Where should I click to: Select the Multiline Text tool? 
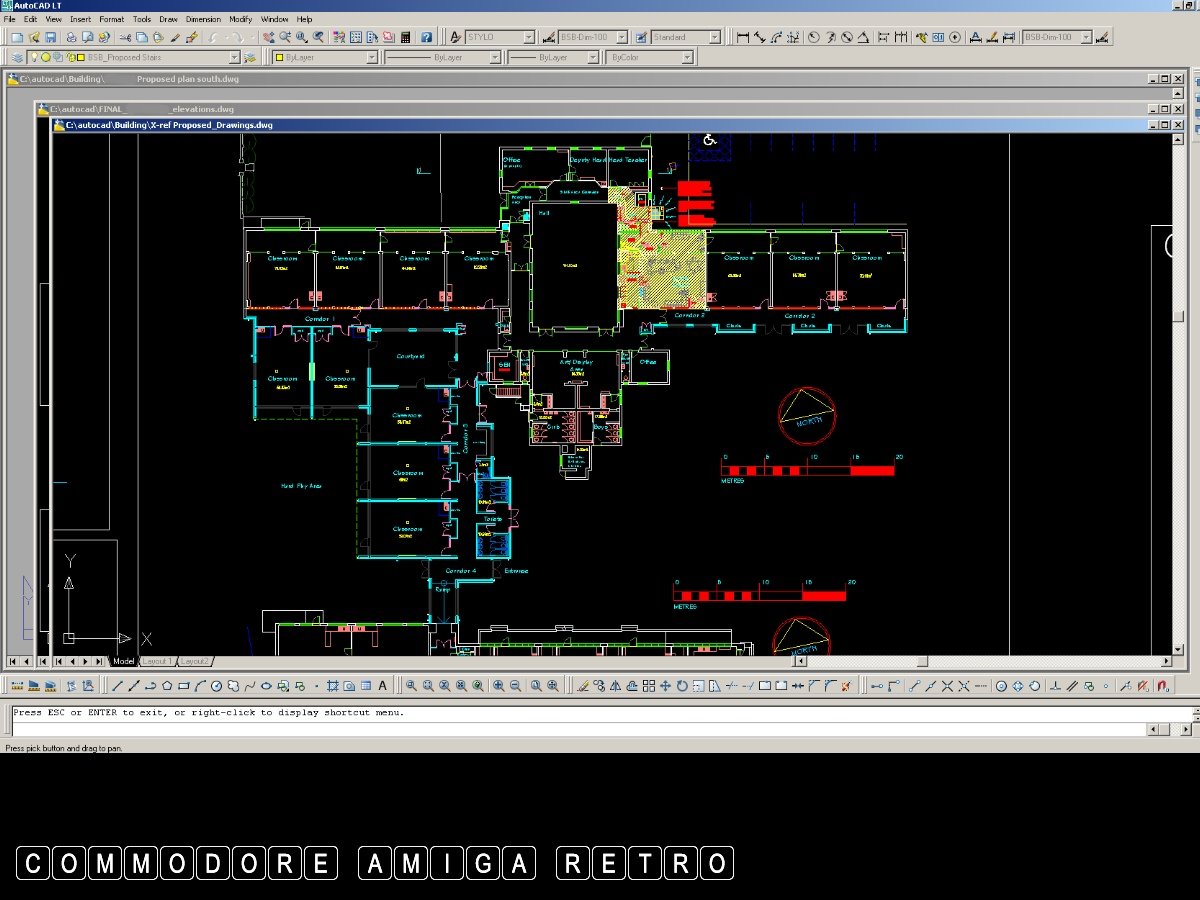(x=382, y=686)
